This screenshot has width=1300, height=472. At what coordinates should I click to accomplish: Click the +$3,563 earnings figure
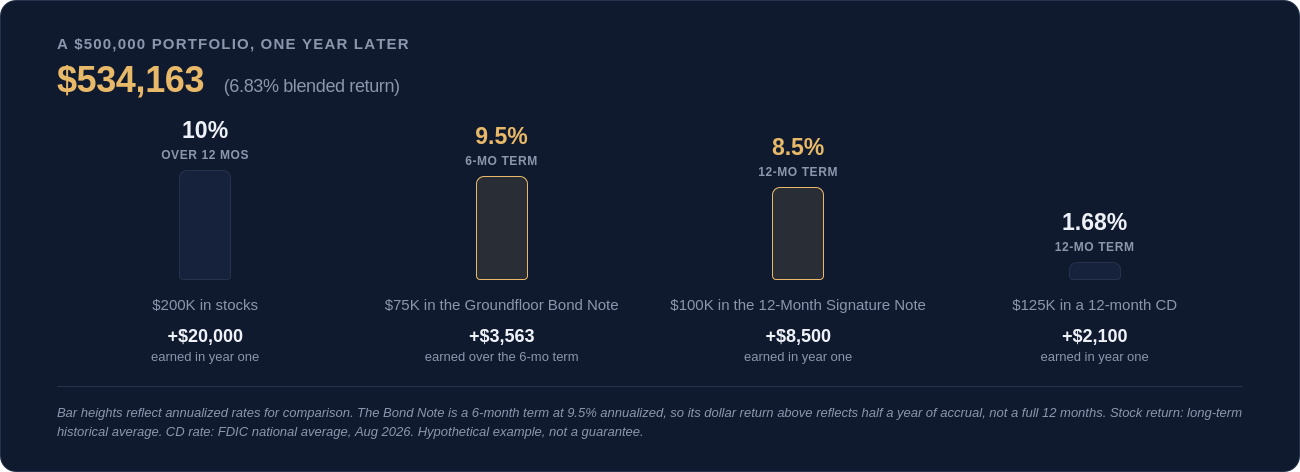(x=502, y=336)
